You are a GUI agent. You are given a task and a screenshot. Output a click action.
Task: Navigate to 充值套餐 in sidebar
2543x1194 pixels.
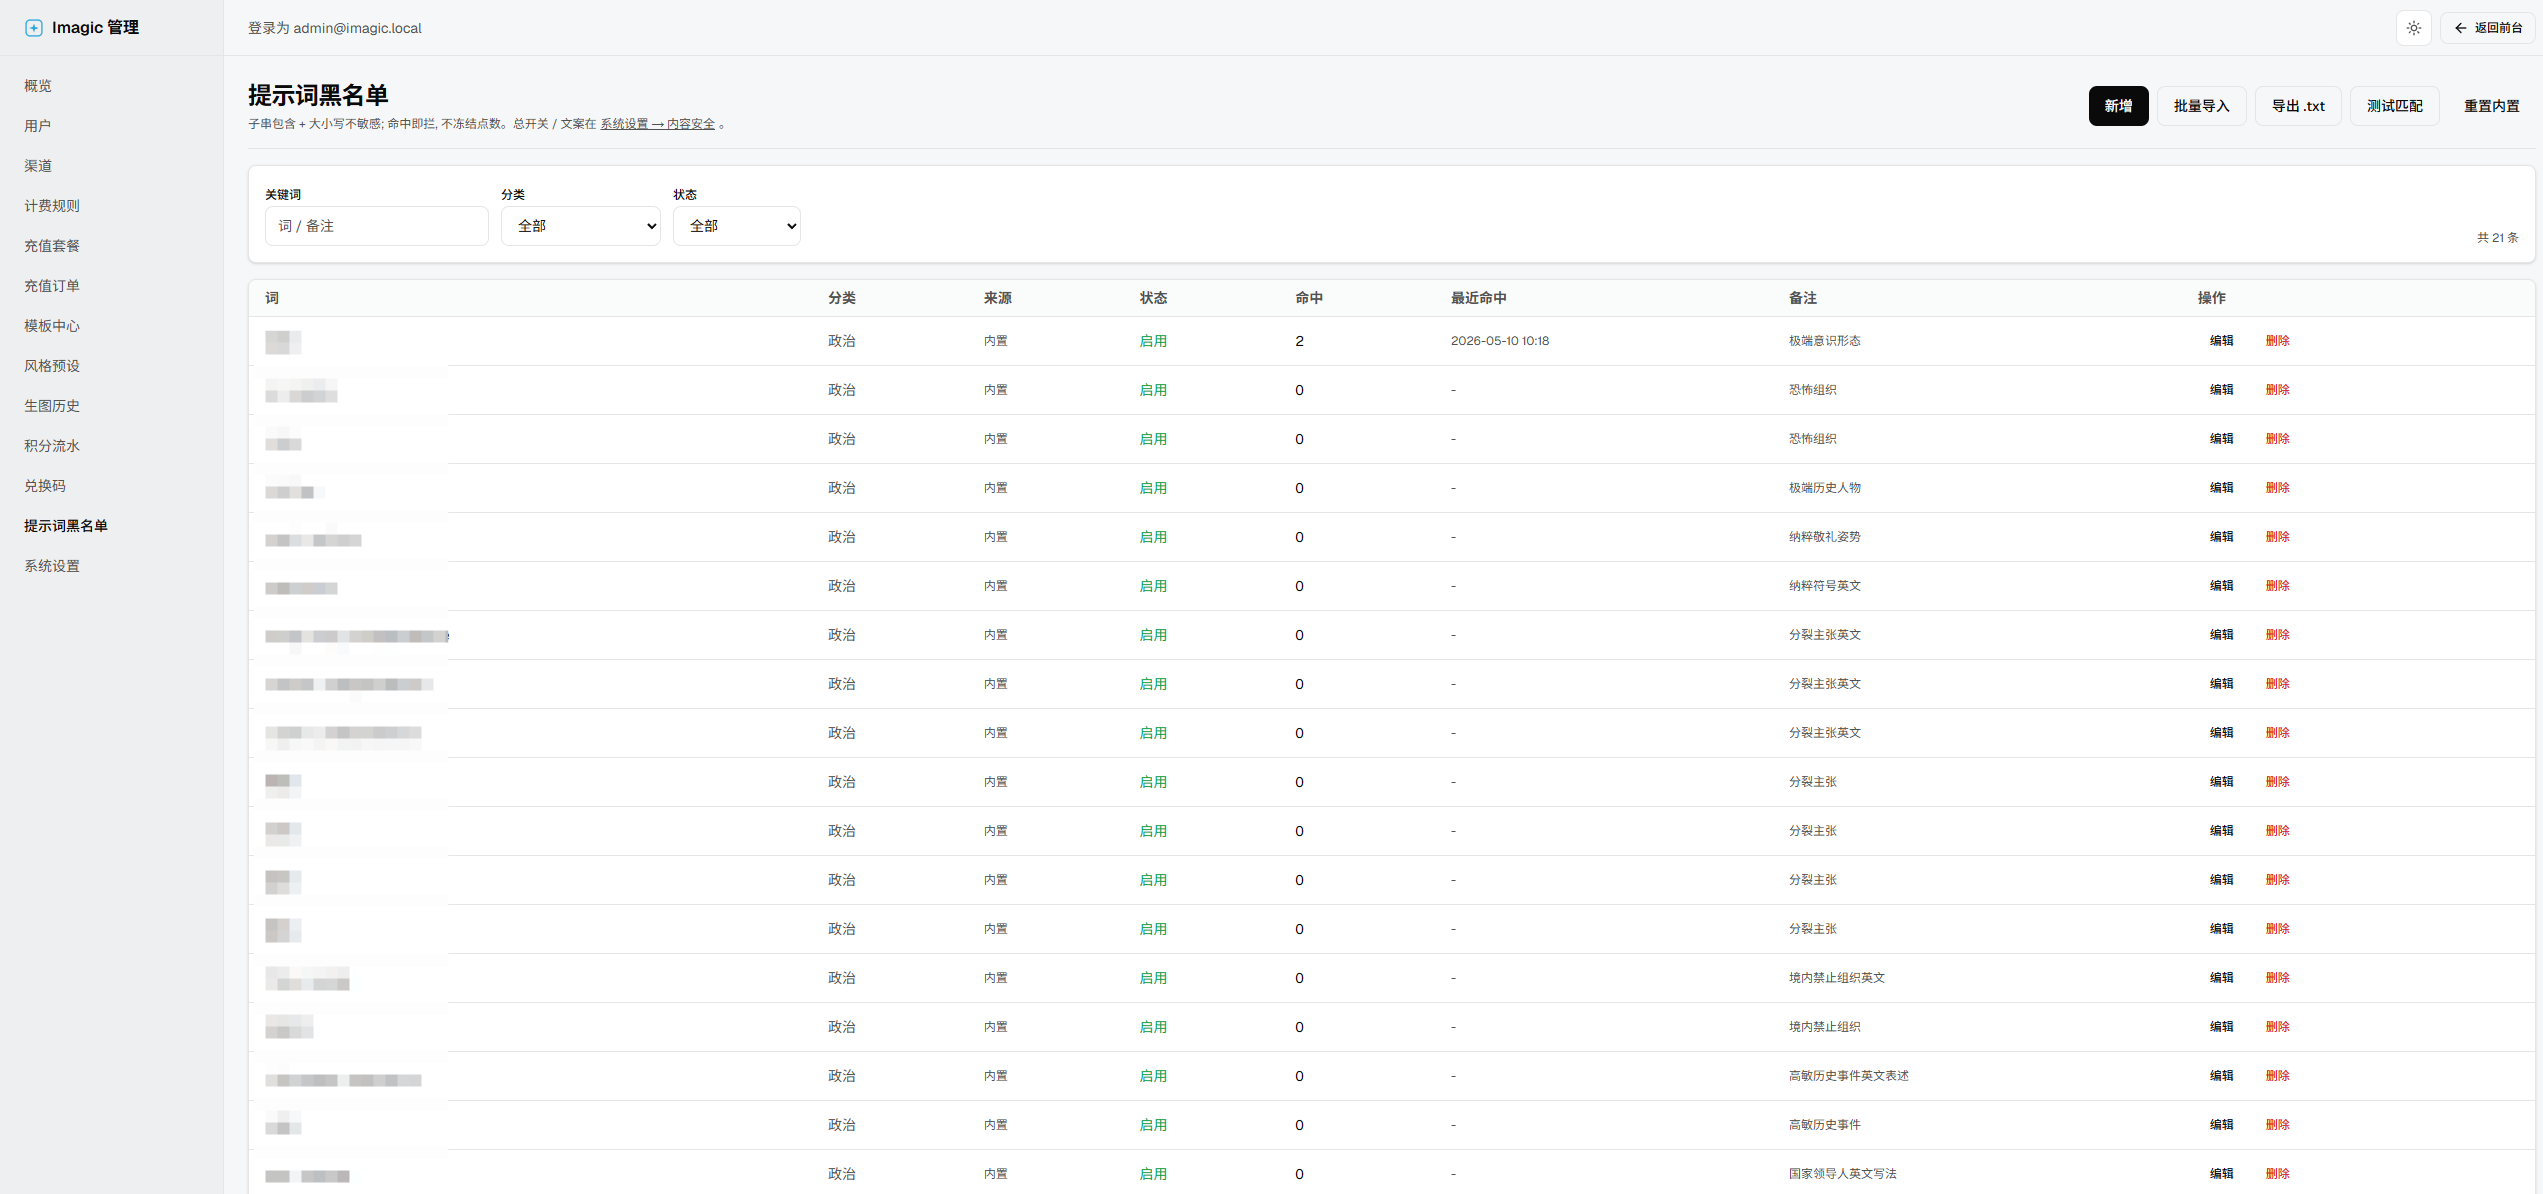(x=52, y=246)
